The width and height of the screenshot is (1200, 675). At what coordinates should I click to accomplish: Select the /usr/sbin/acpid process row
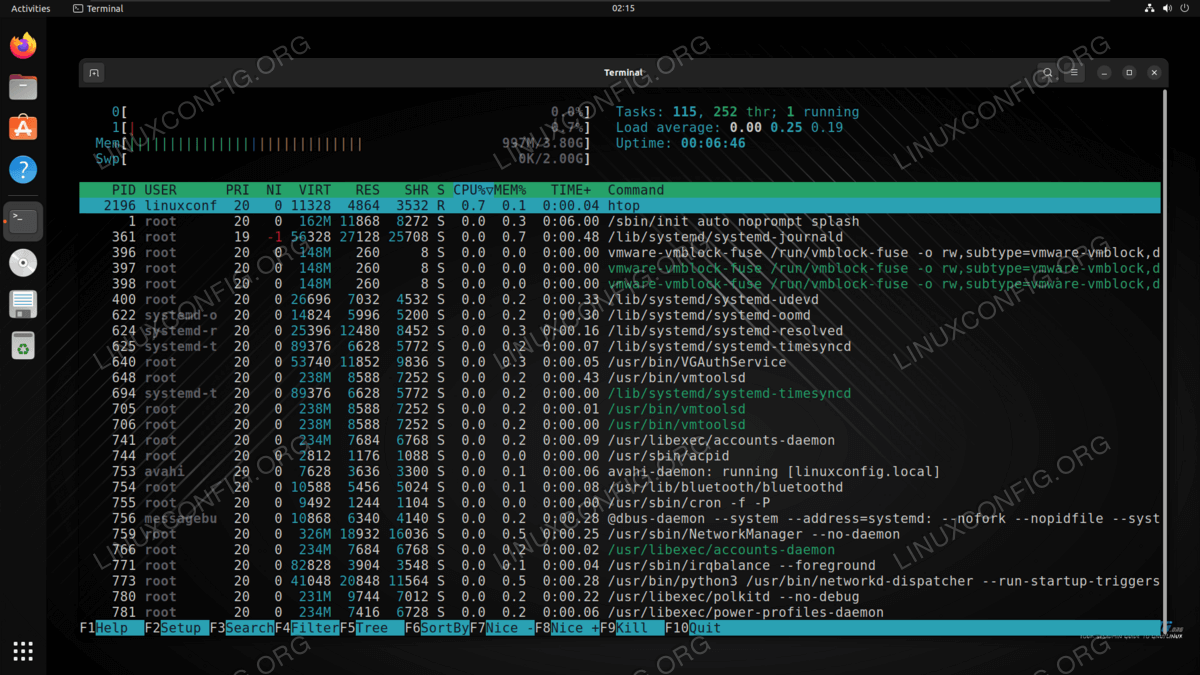tap(620, 456)
